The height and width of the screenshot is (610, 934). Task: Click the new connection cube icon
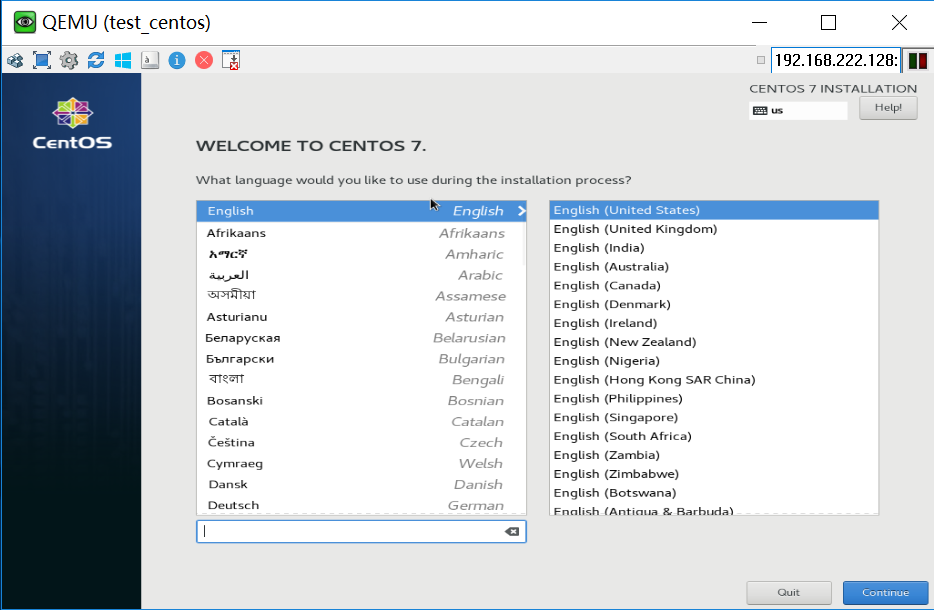(x=15, y=60)
